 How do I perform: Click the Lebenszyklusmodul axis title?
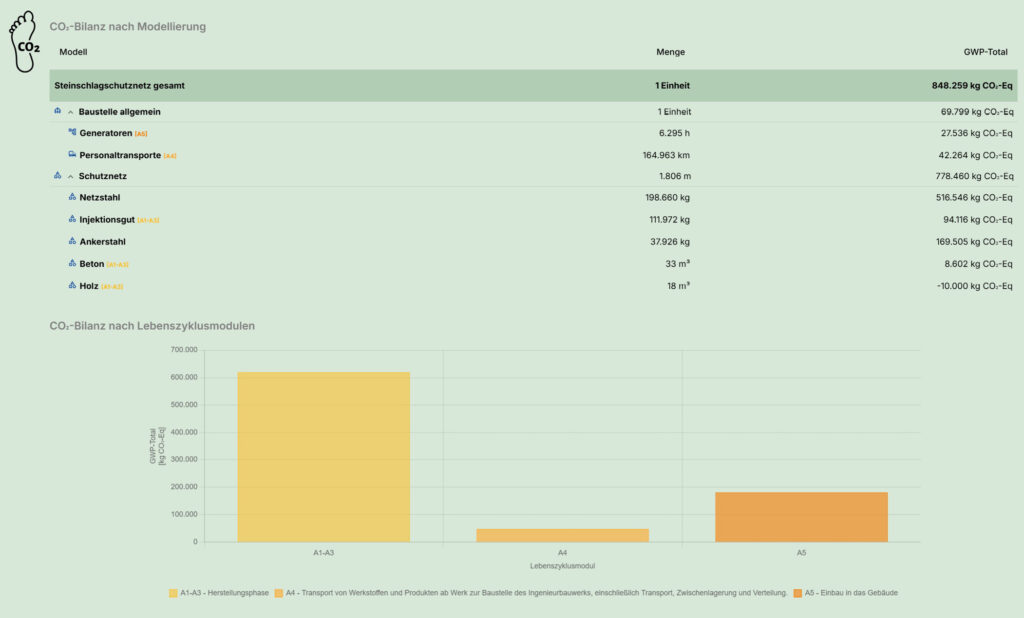click(x=562, y=566)
